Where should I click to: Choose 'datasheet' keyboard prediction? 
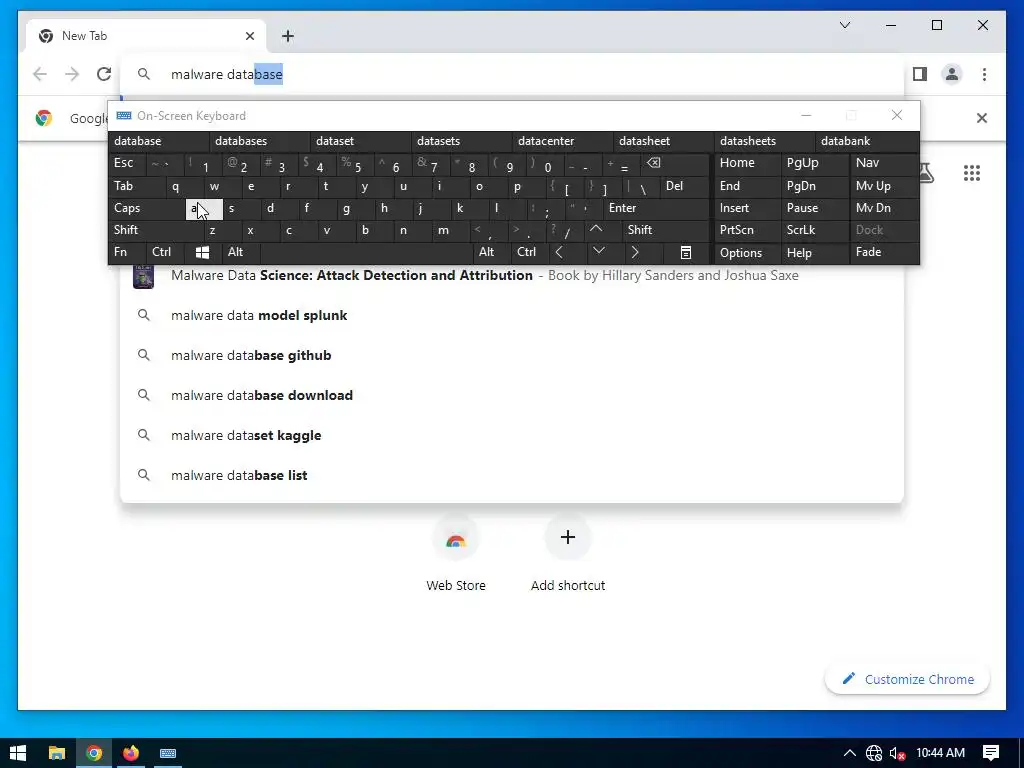664,141
